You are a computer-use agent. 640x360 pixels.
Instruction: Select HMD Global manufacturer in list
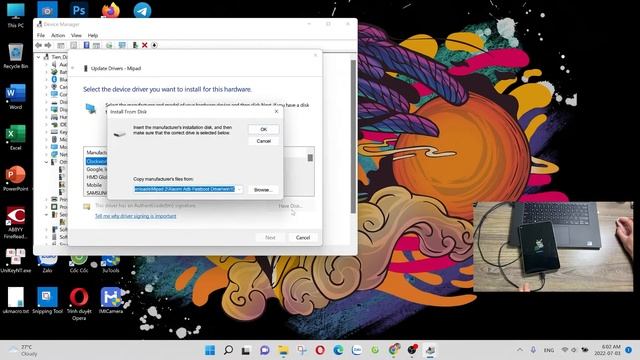pos(96,177)
